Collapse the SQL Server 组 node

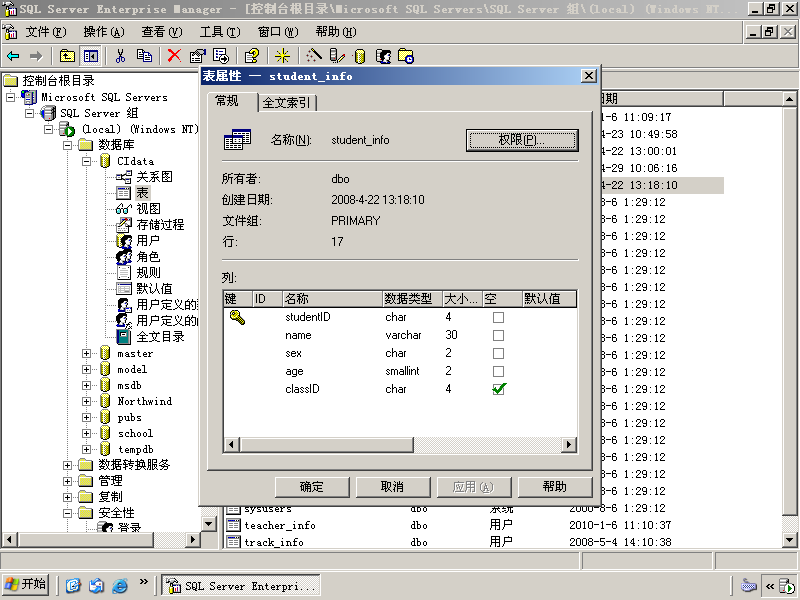pos(30,113)
